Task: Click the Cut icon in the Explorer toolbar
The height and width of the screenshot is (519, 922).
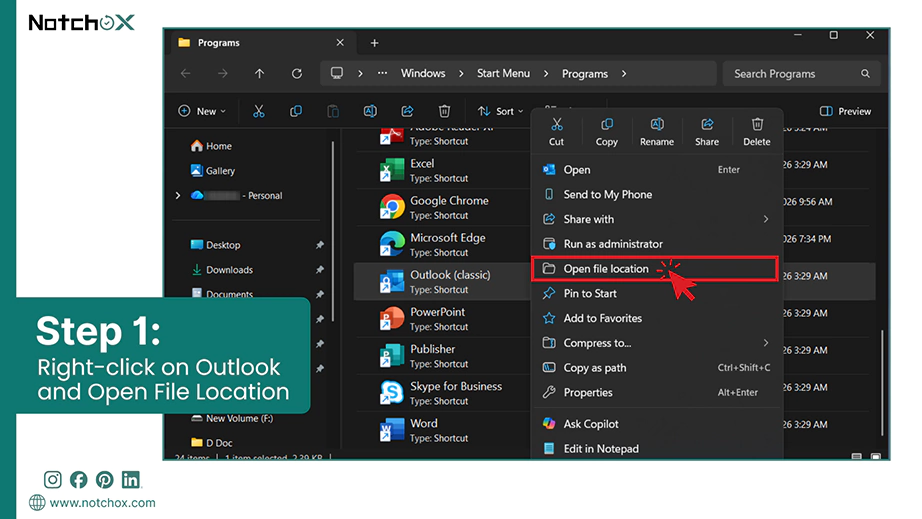Action: (259, 111)
